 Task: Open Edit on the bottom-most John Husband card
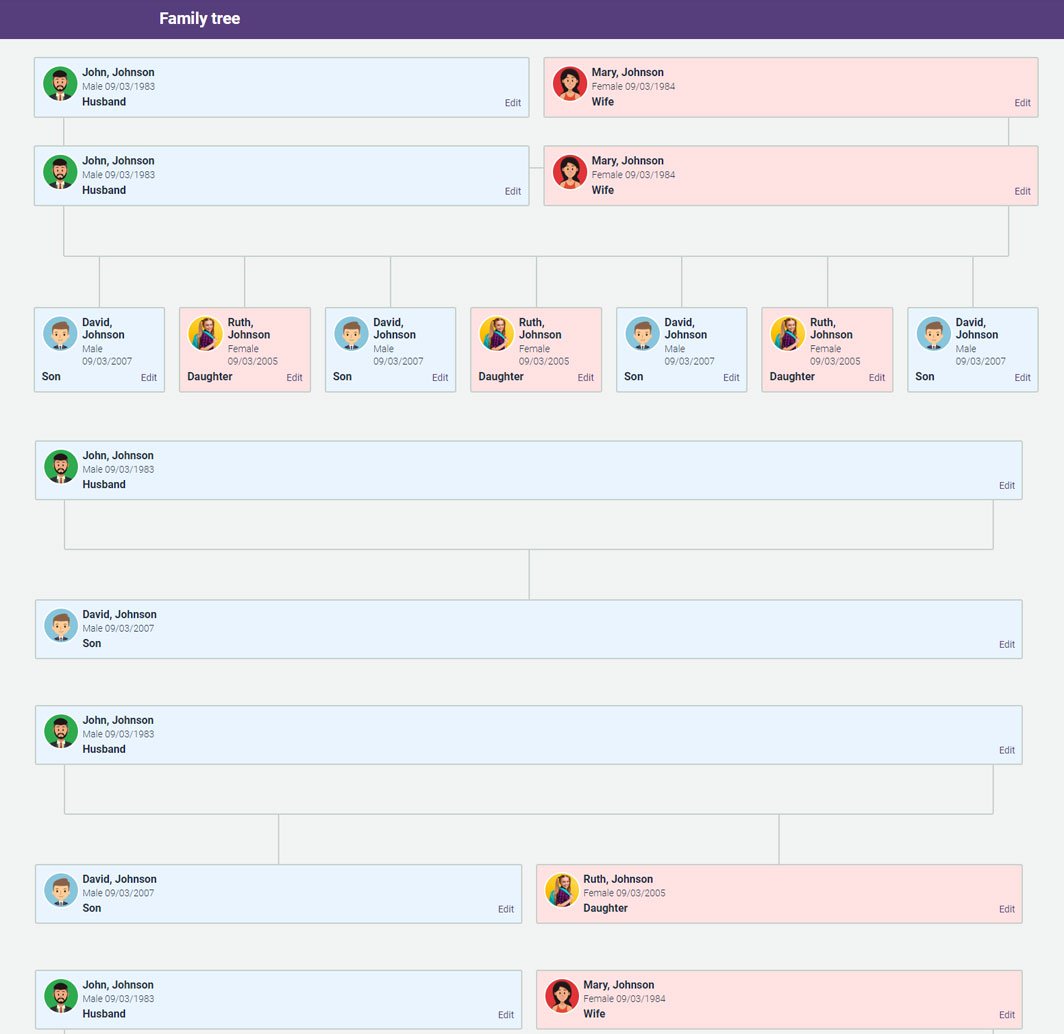point(506,1015)
